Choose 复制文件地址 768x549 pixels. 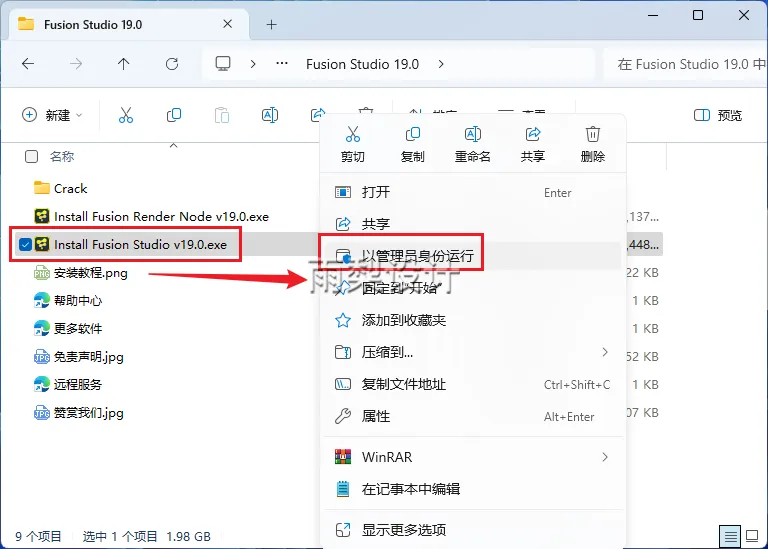coord(473,384)
